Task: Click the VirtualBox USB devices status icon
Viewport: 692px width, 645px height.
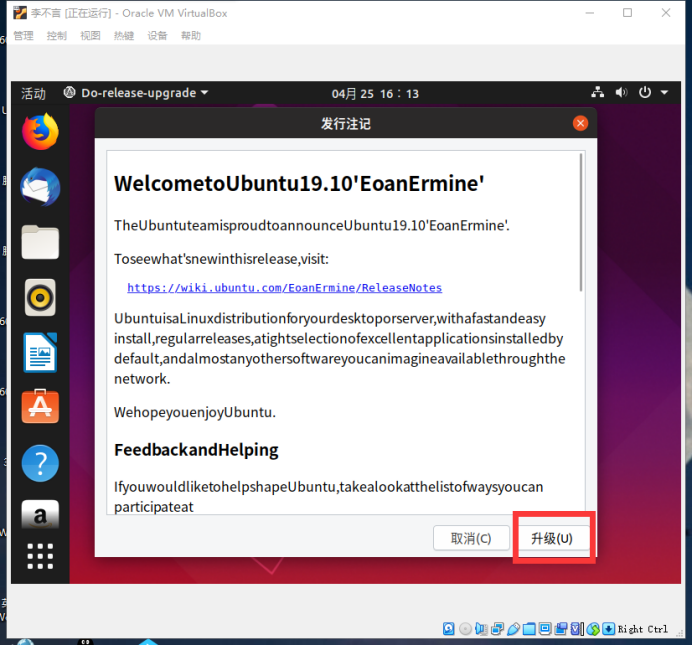Action: point(513,629)
